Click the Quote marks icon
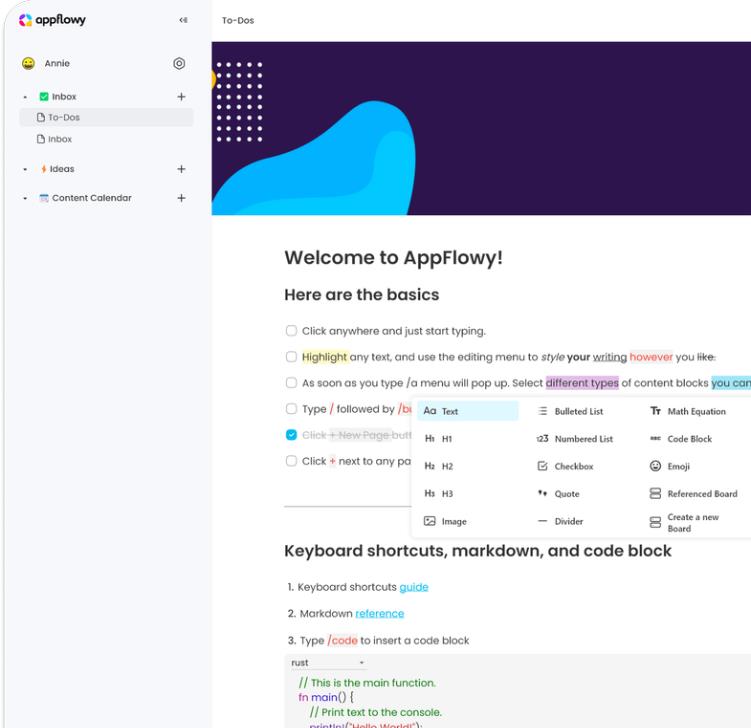The image size is (751, 728). [x=542, y=493]
